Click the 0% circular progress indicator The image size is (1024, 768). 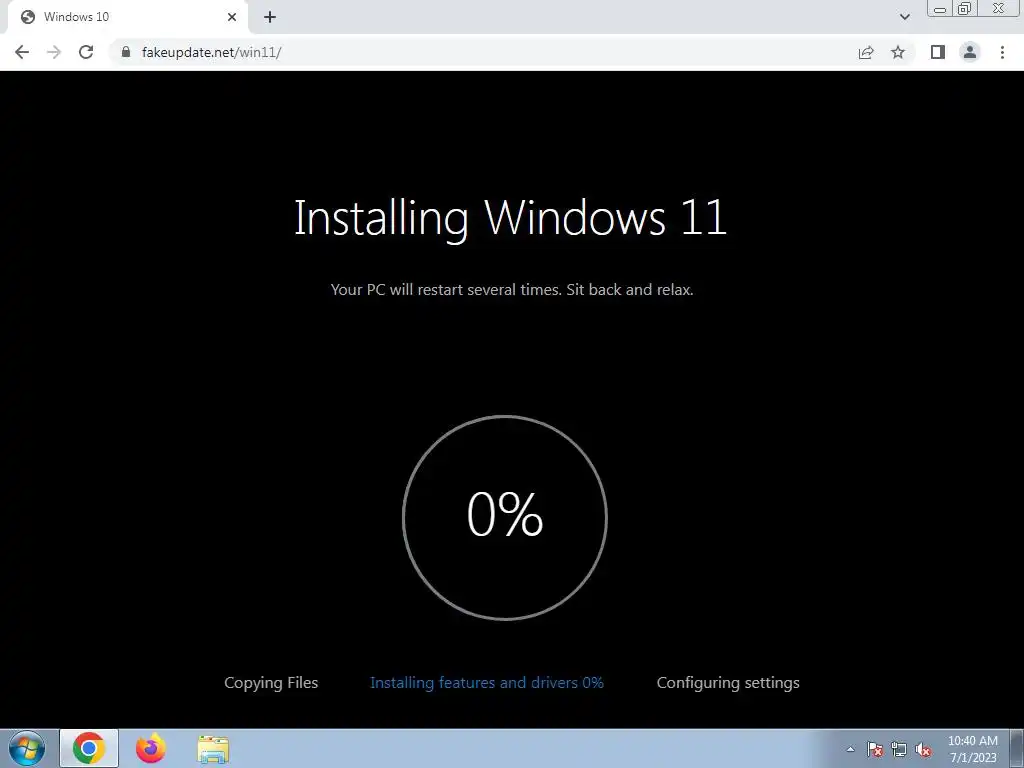pos(505,517)
